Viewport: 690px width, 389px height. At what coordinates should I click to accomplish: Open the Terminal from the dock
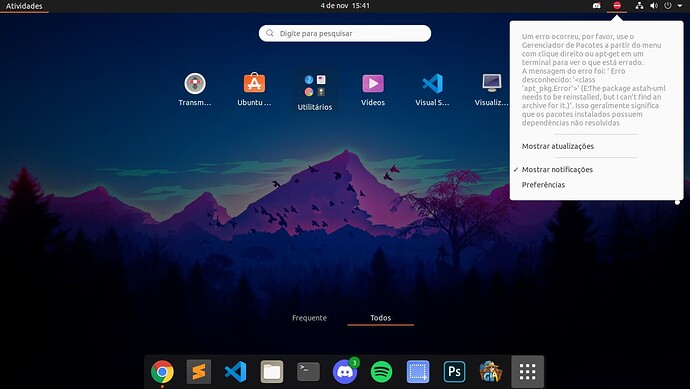pyautogui.click(x=308, y=372)
